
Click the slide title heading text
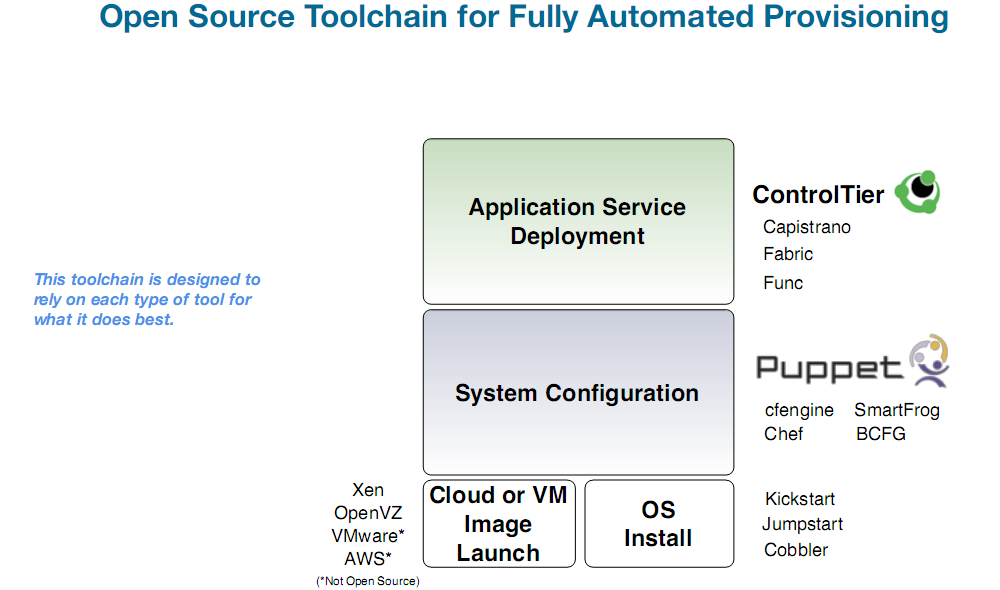click(x=524, y=17)
